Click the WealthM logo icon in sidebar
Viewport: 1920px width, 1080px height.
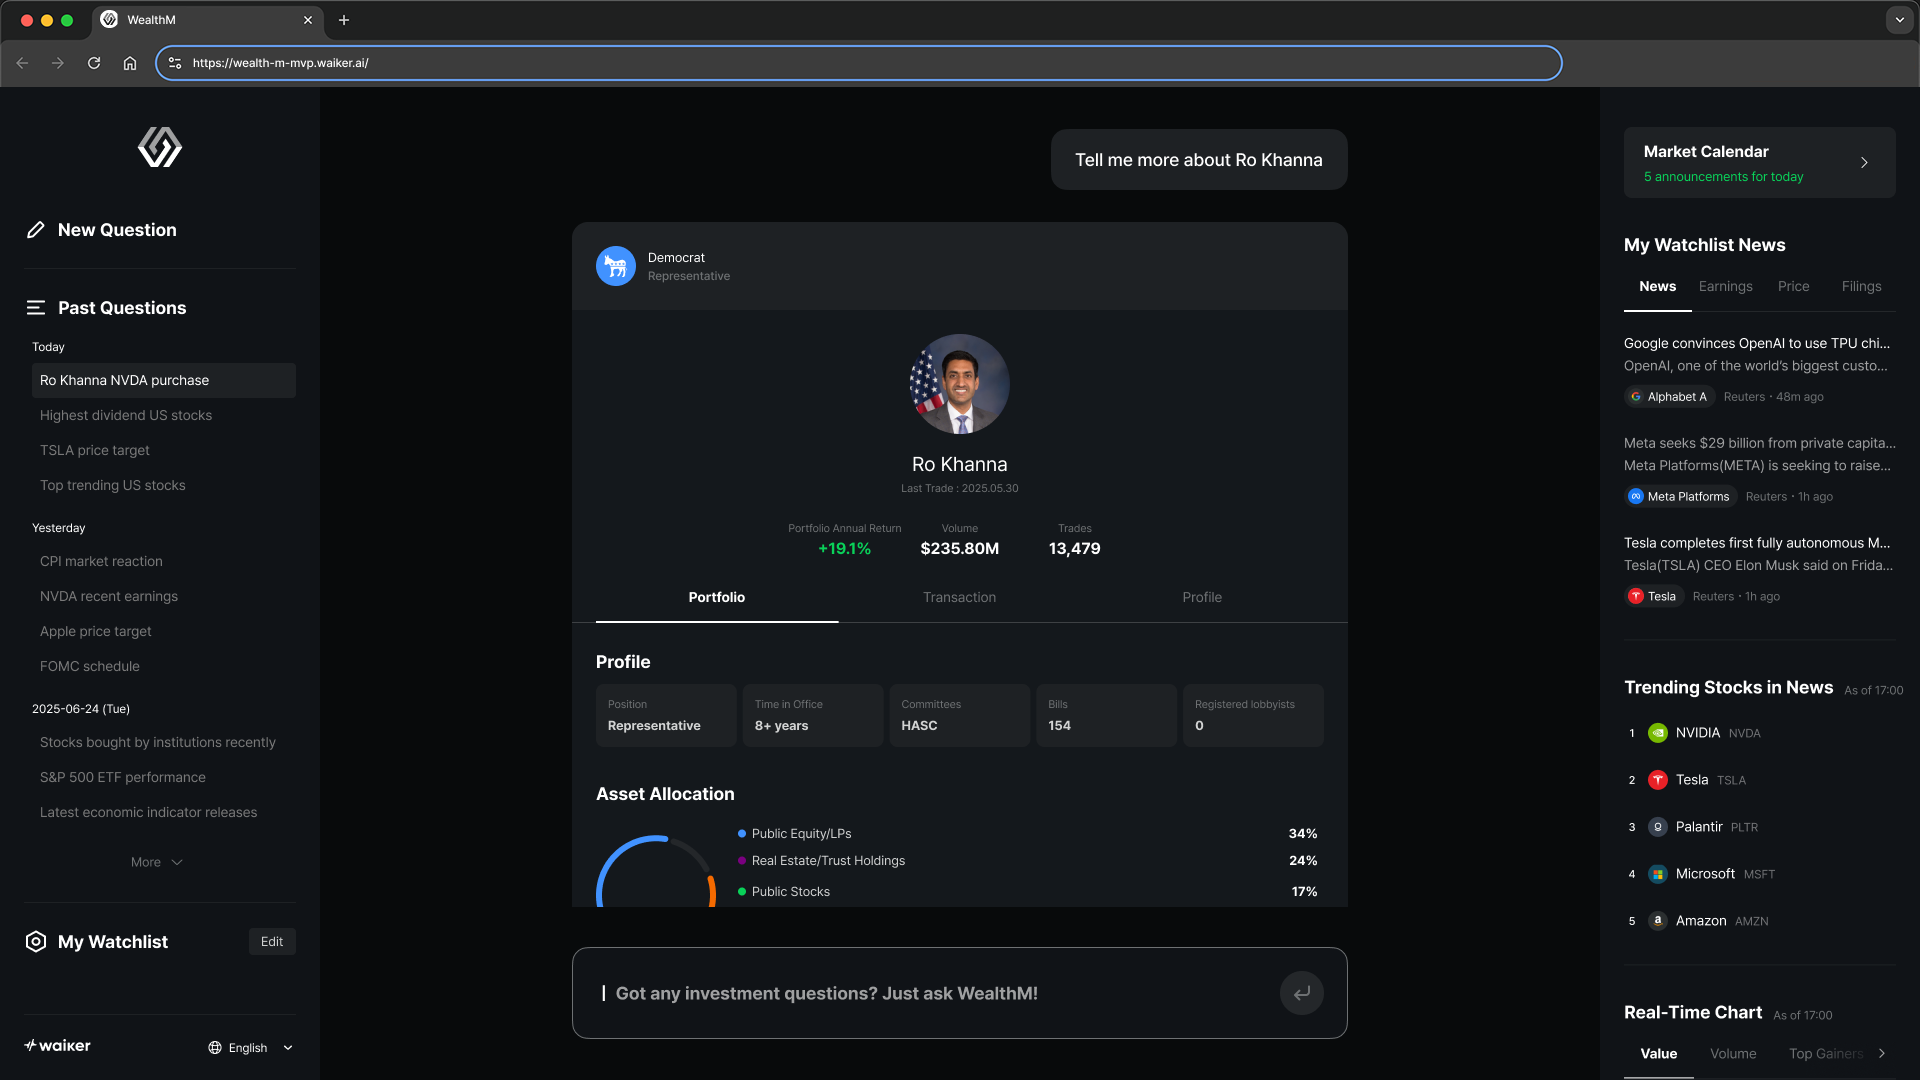coord(160,147)
